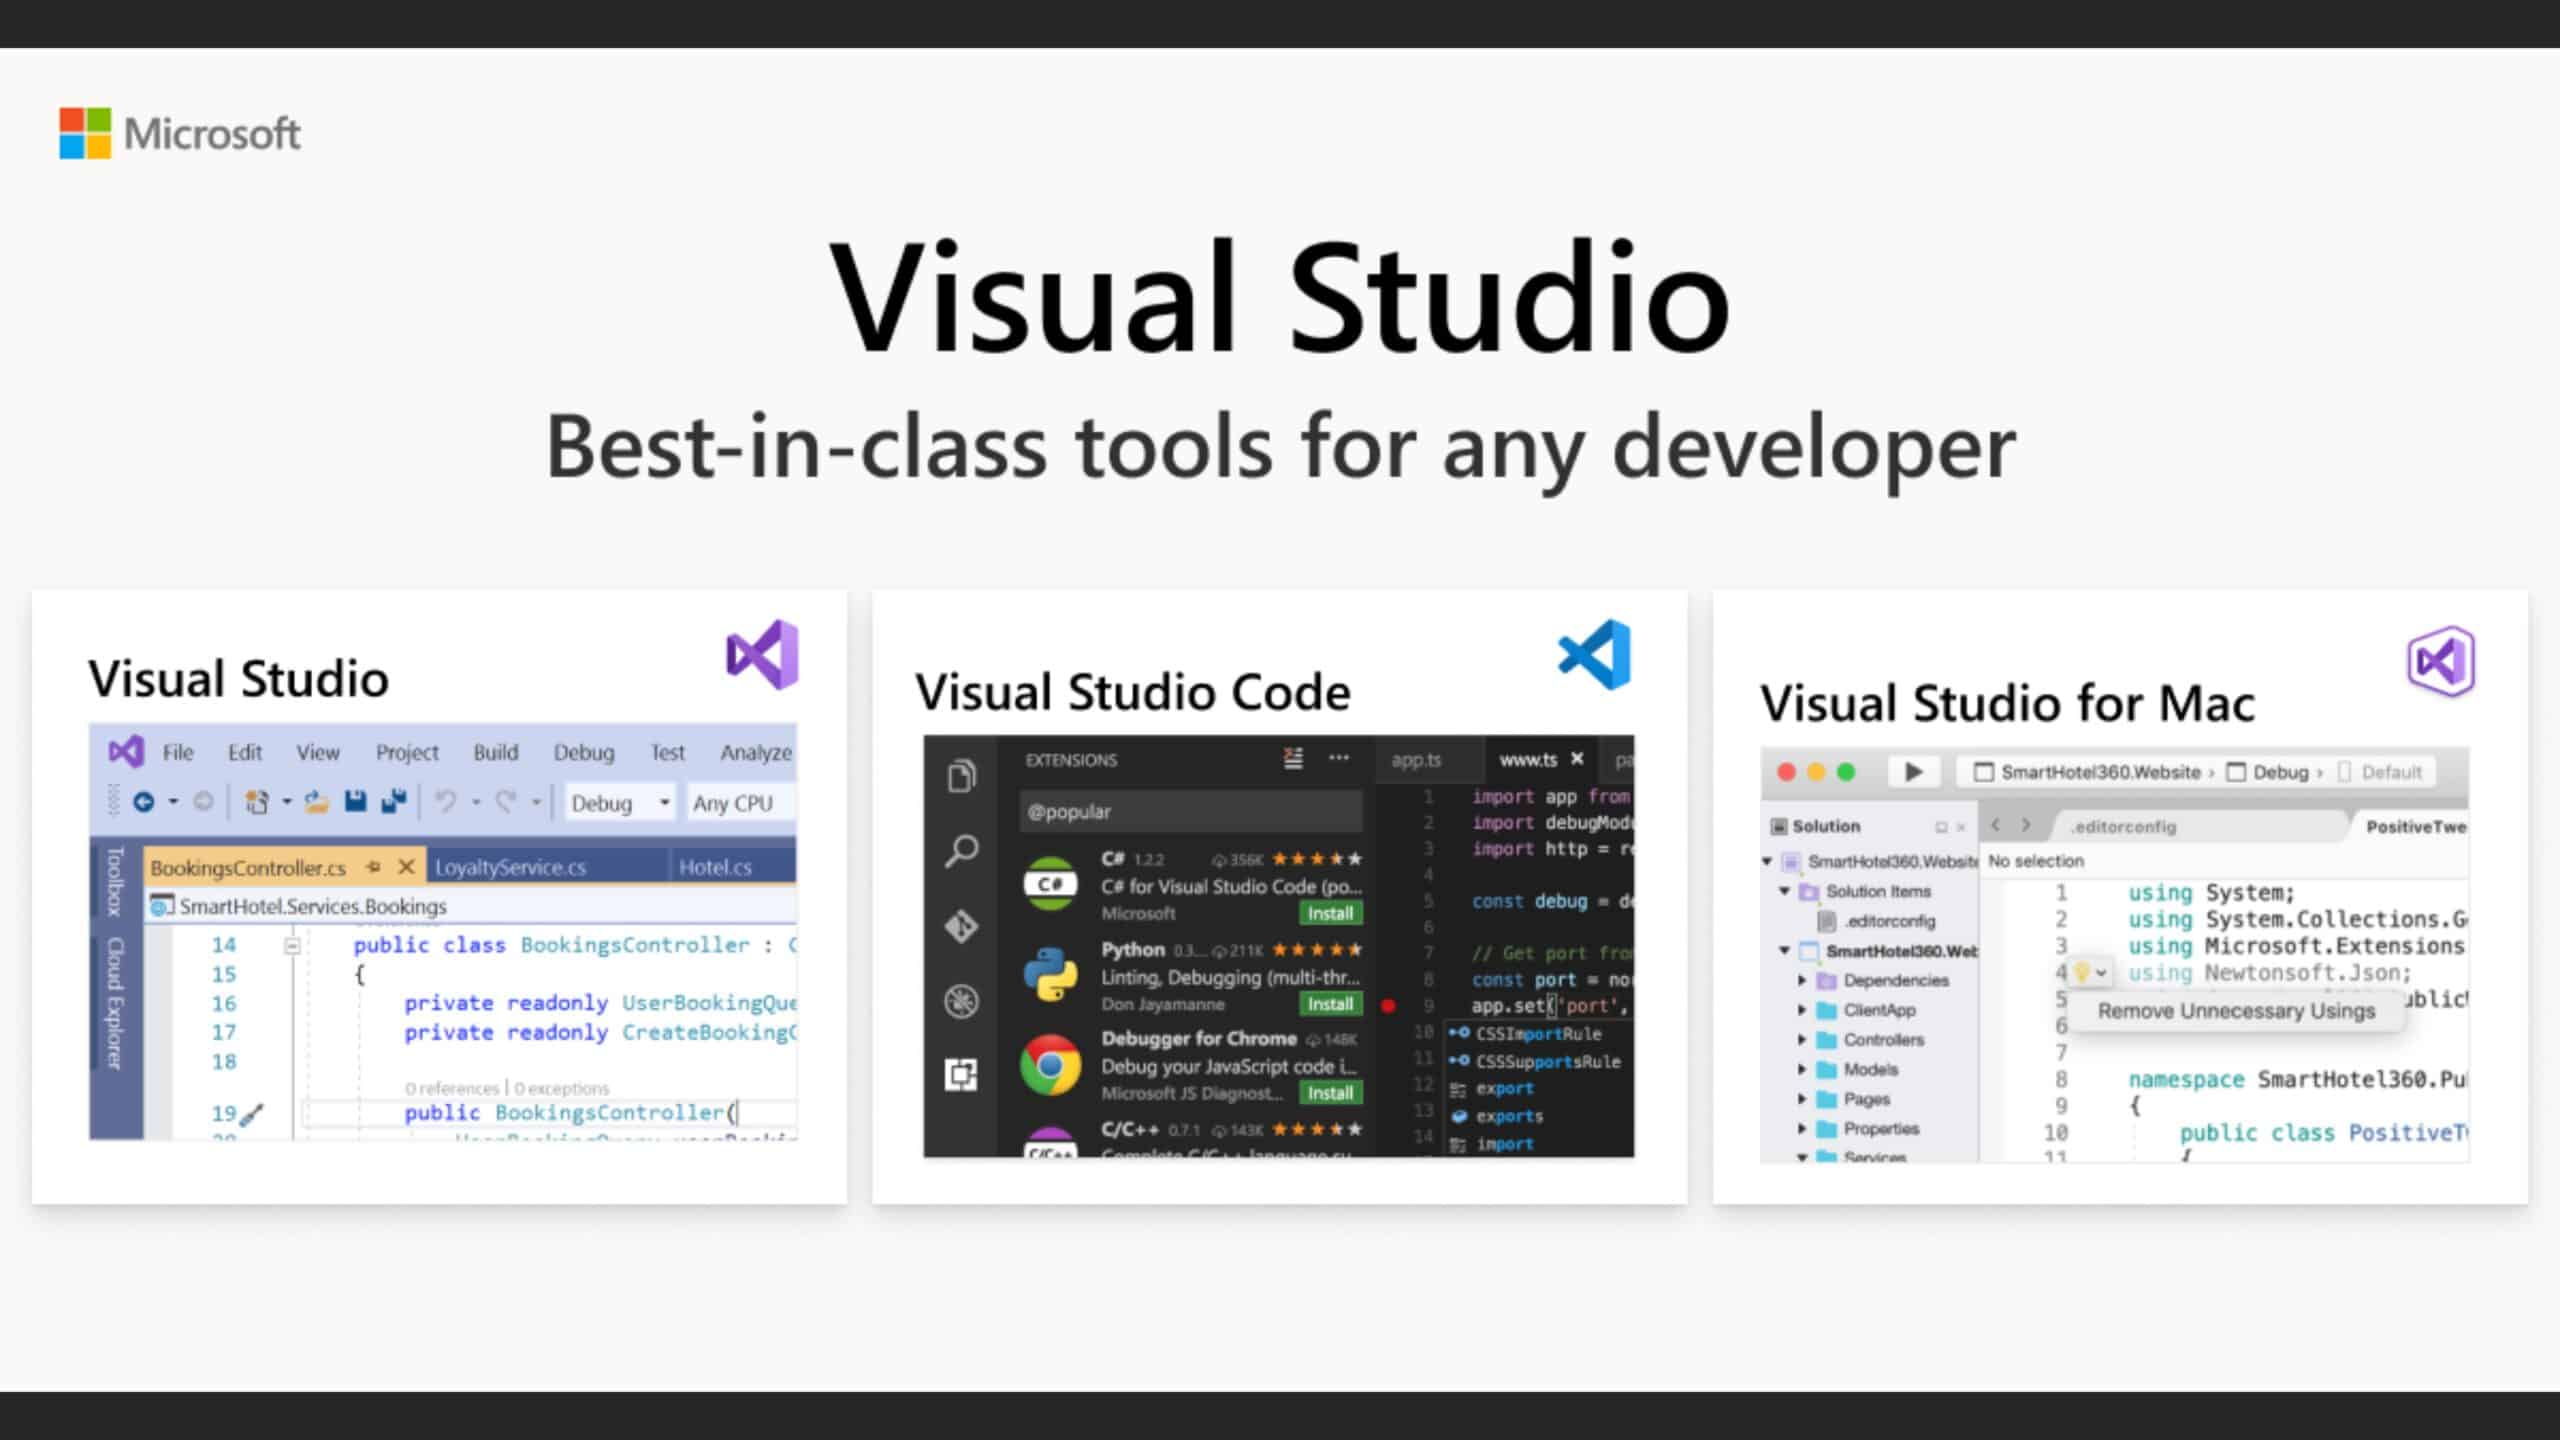Click the Navigate Backward arrow in Visual Studio toolbar
Image resolution: width=2560 pixels, height=1440 pixels.
click(144, 802)
